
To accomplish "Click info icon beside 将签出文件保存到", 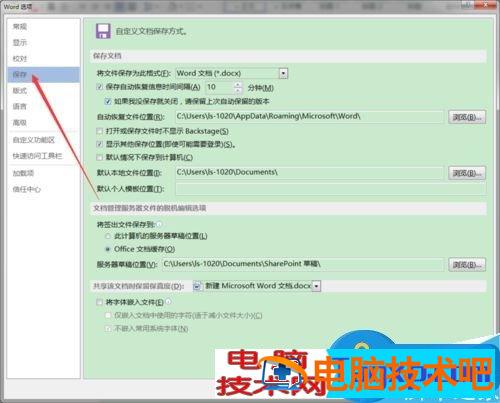I will click(x=159, y=224).
